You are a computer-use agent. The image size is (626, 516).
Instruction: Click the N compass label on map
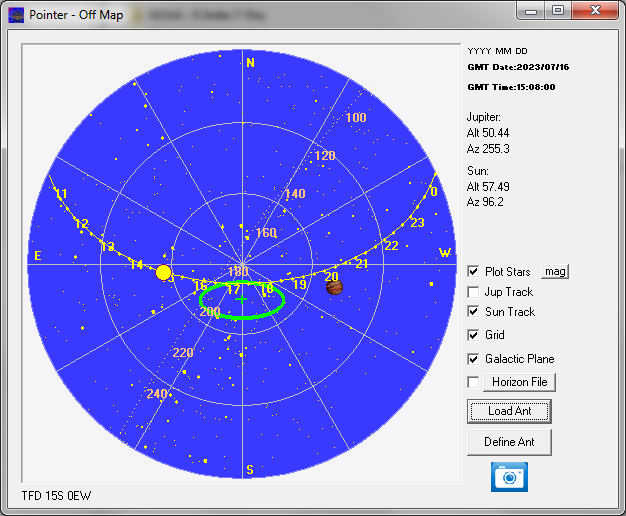click(250, 63)
